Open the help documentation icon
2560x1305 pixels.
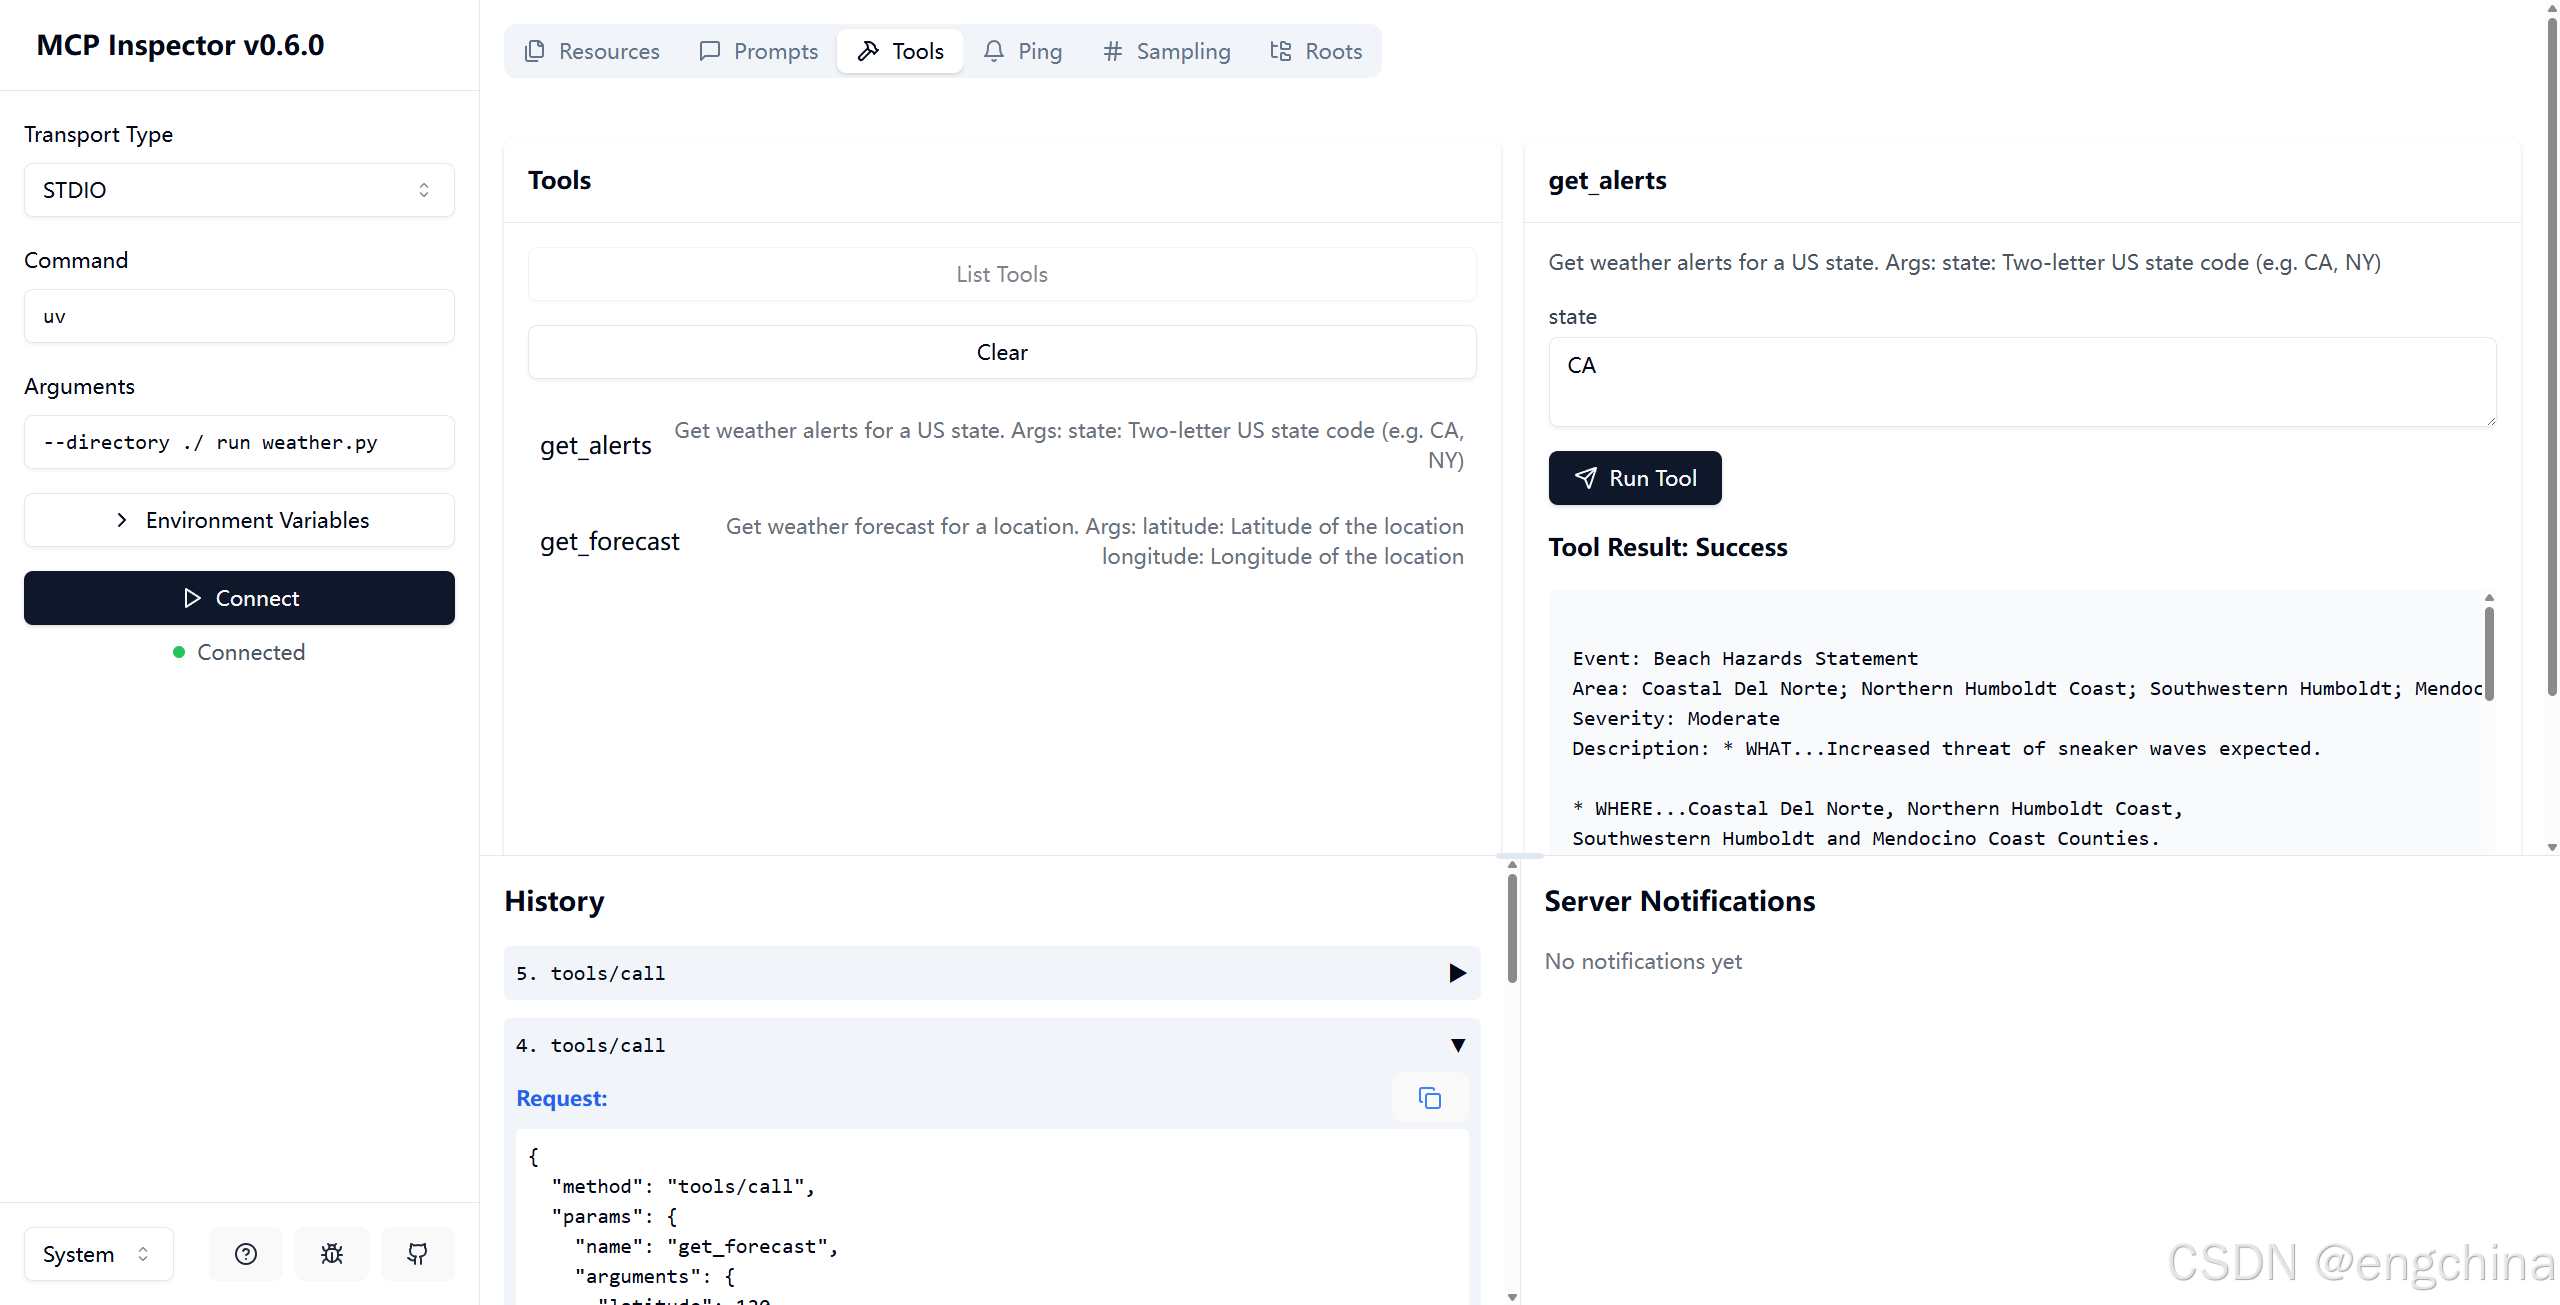pyautogui.click(x=246, y=1253)
